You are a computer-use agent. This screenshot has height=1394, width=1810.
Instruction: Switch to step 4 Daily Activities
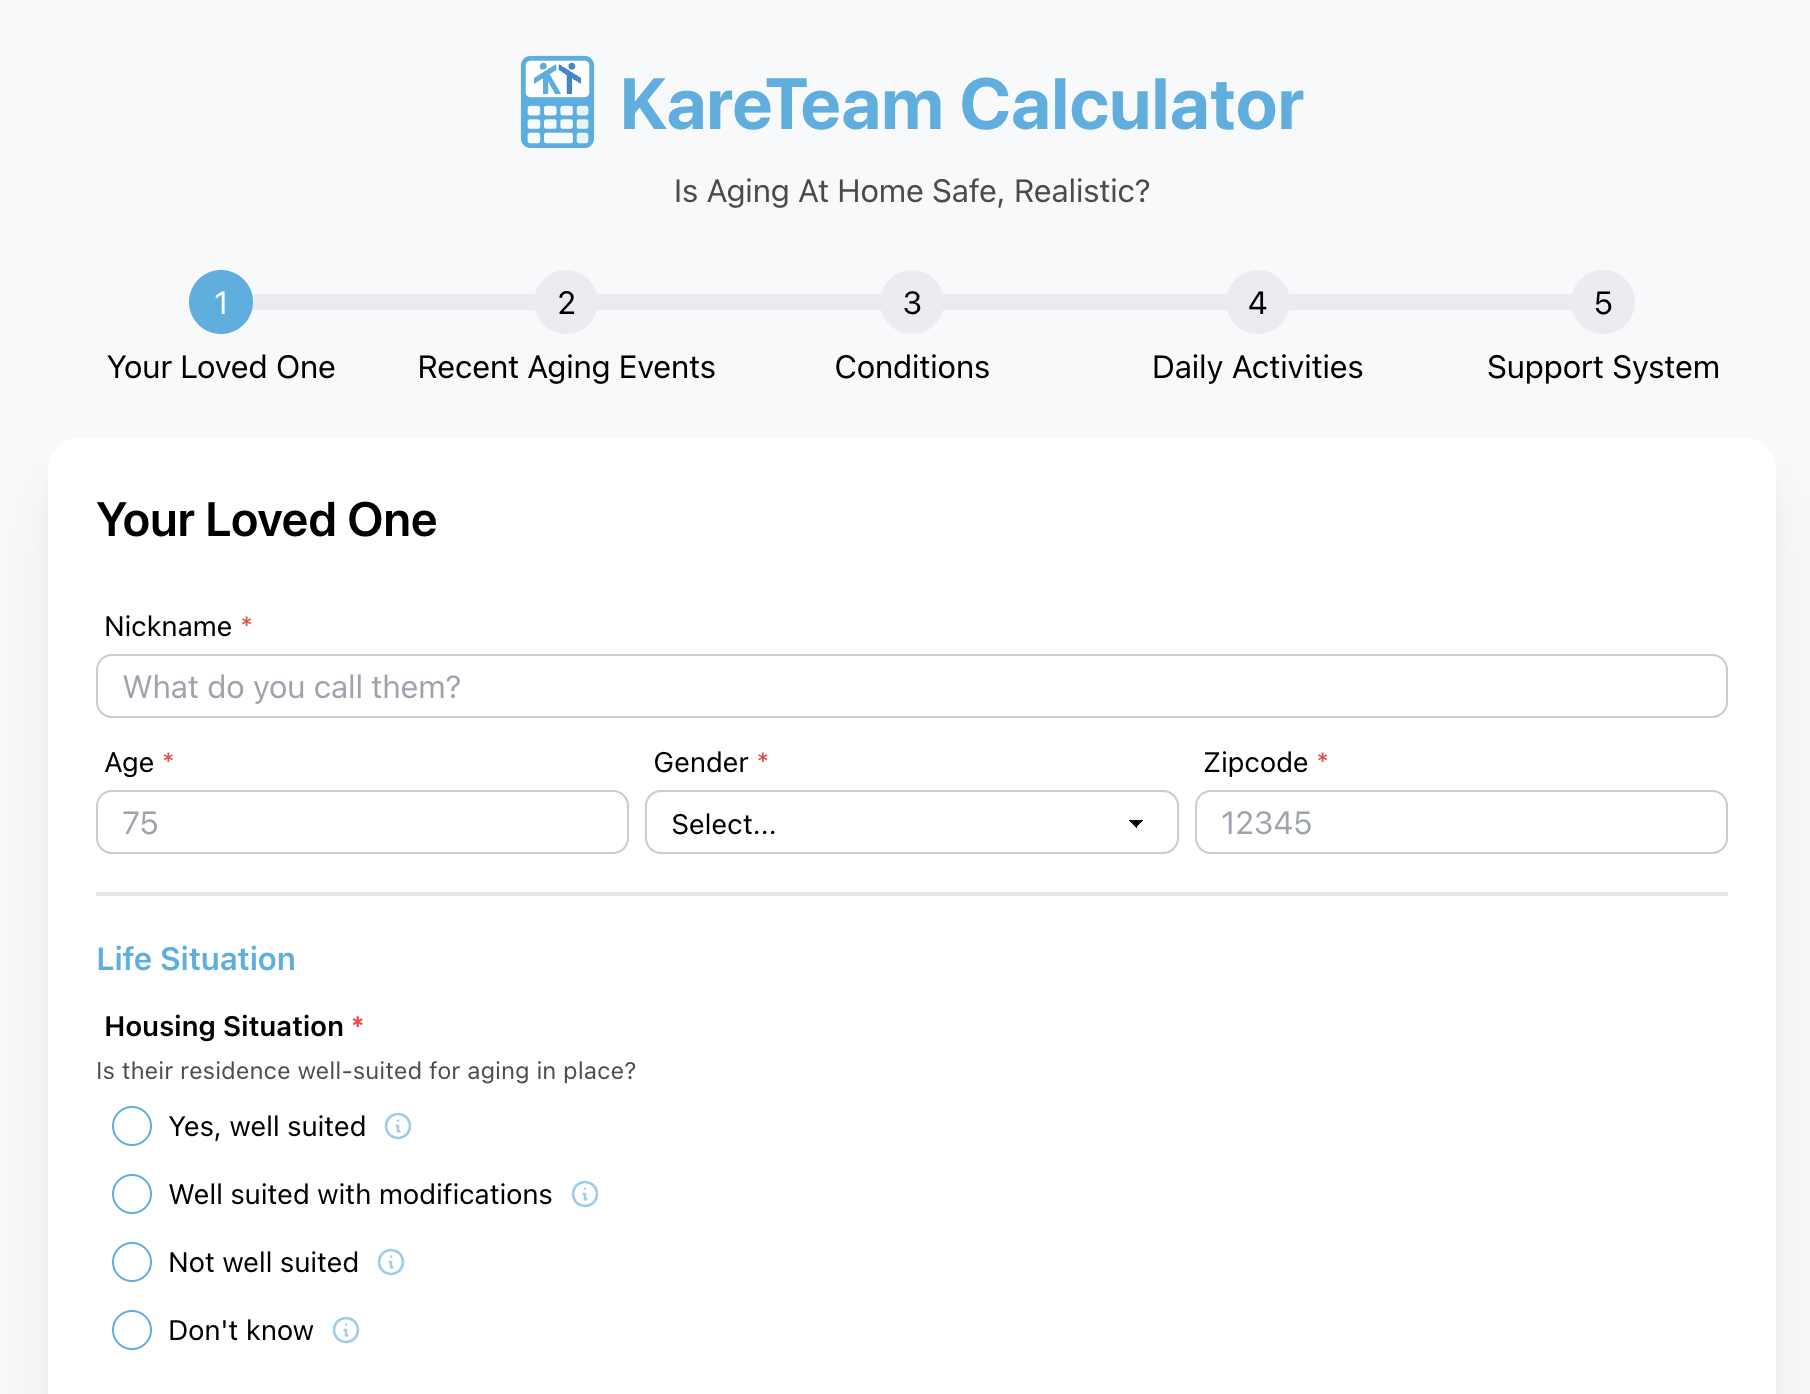coord(1258,302)
